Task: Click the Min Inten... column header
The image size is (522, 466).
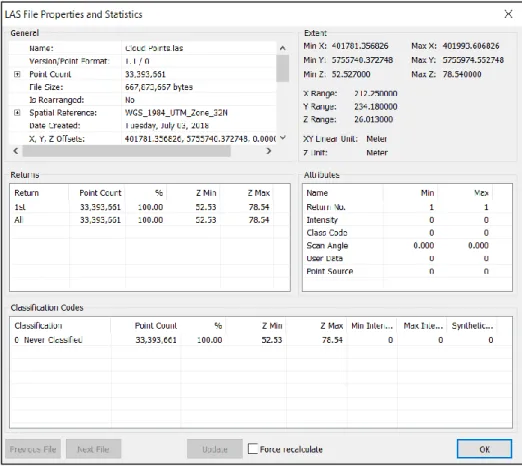Action: tap(372, 326)
